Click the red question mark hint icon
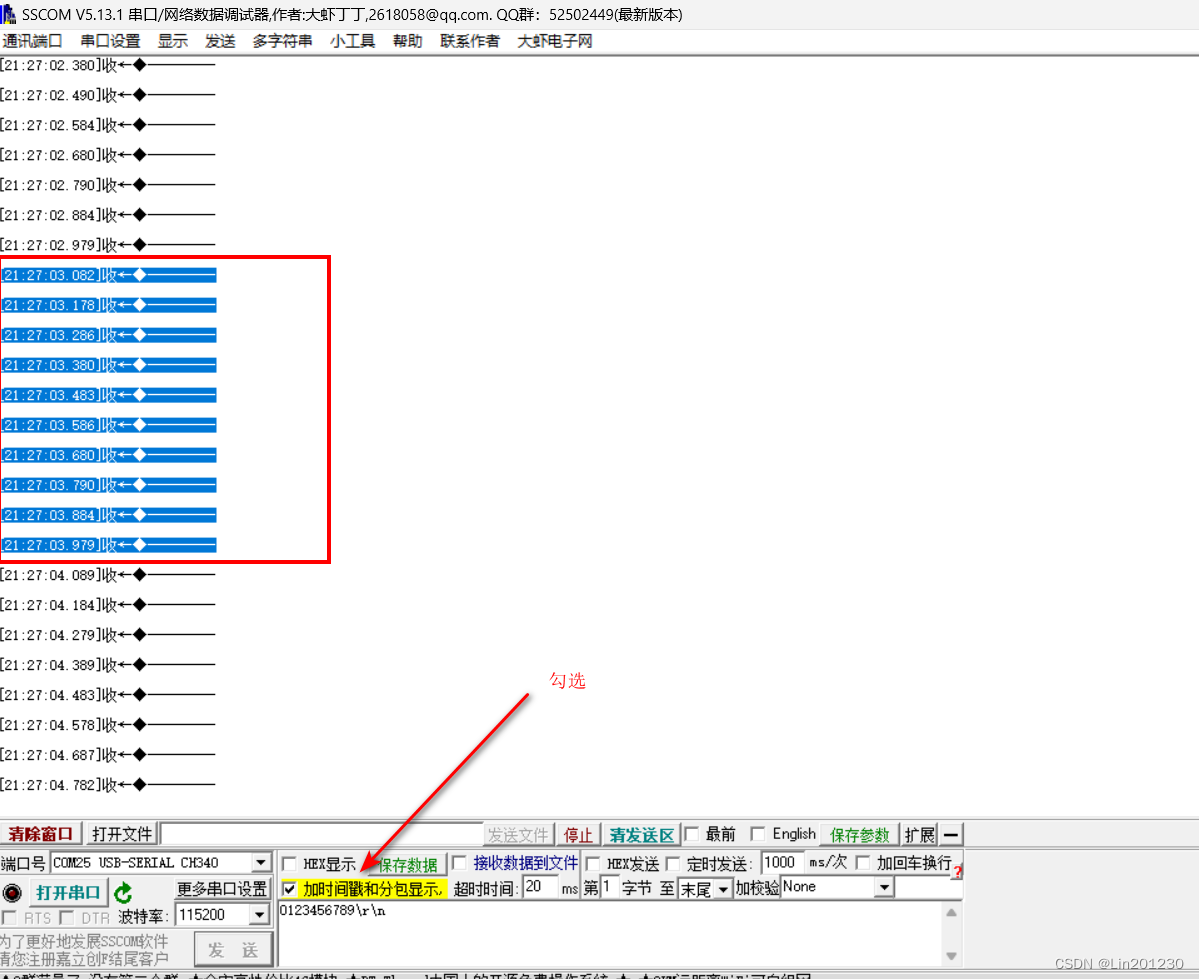The image size is (1199, 979). point(958,872)
